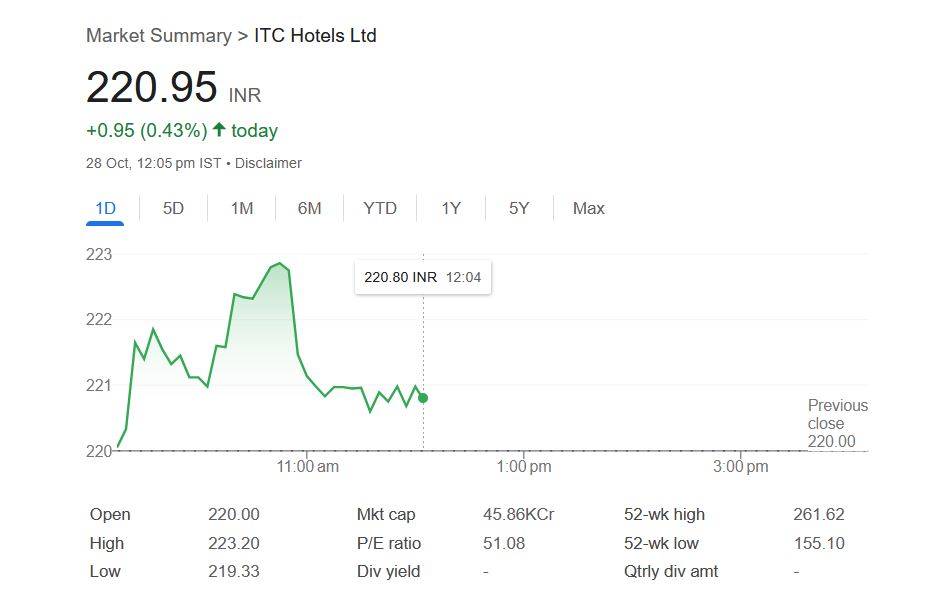The height and width of the screenshot is (609, 925).
Task: Show the 6M chart view
Action: (x=309, y=208)
